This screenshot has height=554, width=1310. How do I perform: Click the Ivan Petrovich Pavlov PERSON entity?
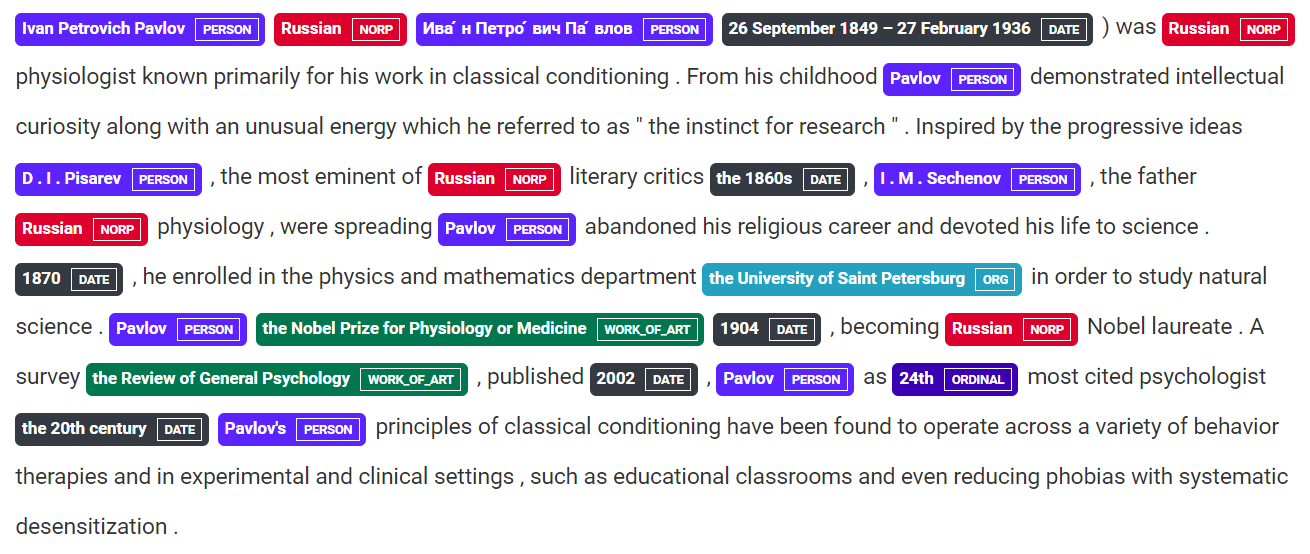pos(140,29)
